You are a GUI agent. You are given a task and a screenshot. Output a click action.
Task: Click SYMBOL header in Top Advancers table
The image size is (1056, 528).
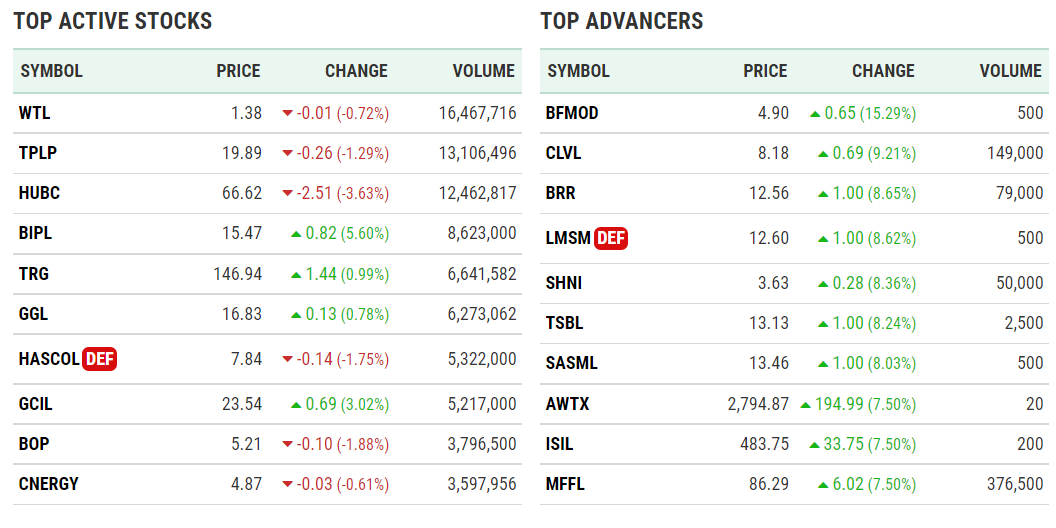point(578,71)
